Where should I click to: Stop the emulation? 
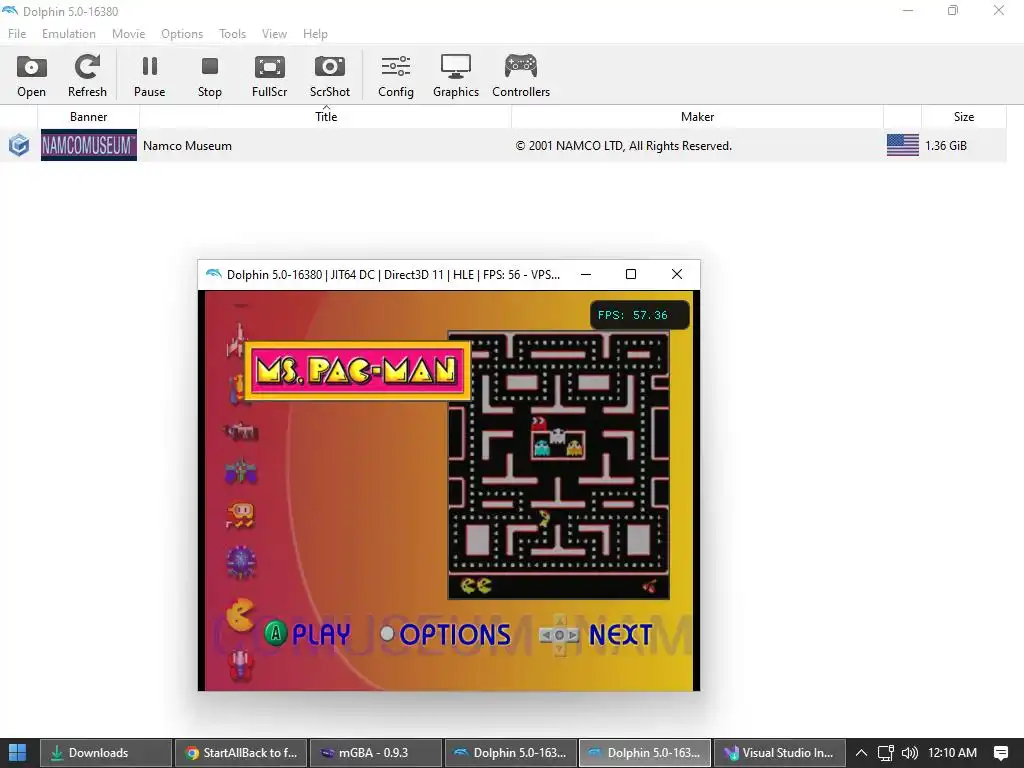pos(210,76)
